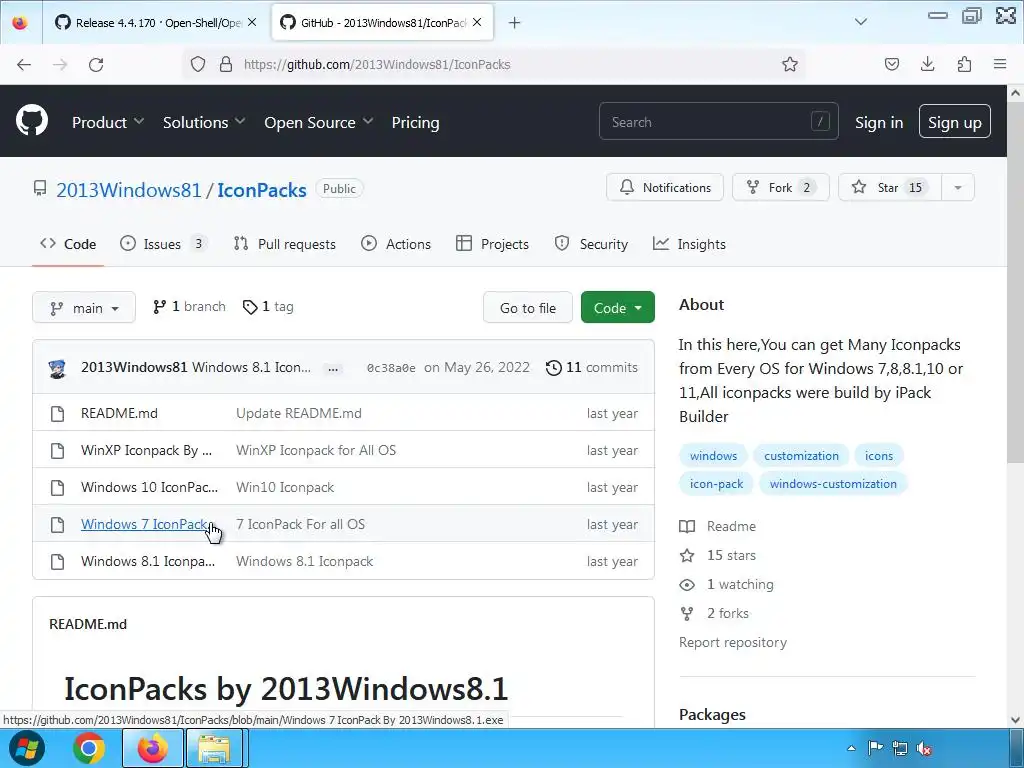Close the GitHub IconPacks tab

pos(477,22)
